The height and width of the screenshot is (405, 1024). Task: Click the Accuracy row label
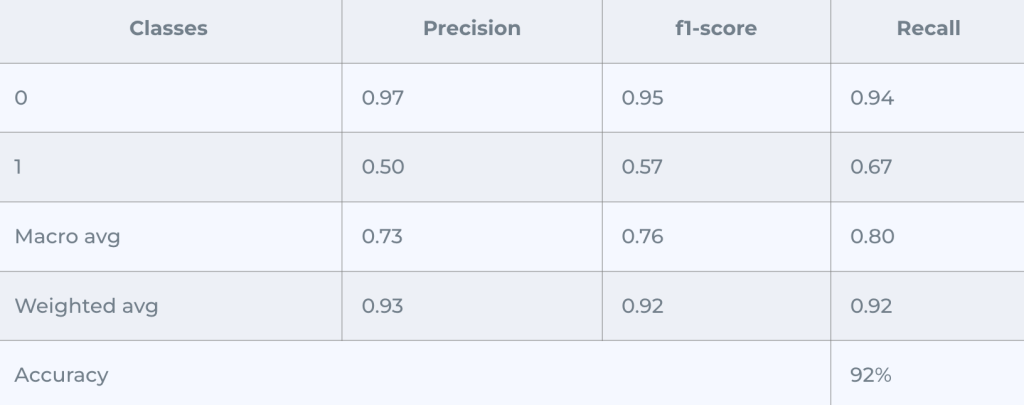pyautogui.click(x=61, y=375)
